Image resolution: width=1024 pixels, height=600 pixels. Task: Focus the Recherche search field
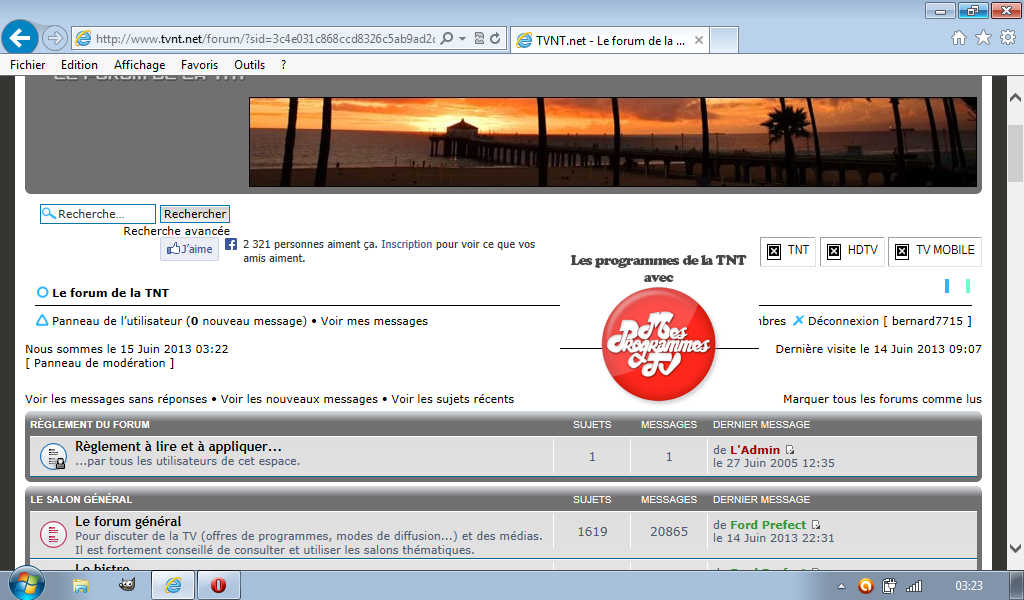tap(98, 213)
